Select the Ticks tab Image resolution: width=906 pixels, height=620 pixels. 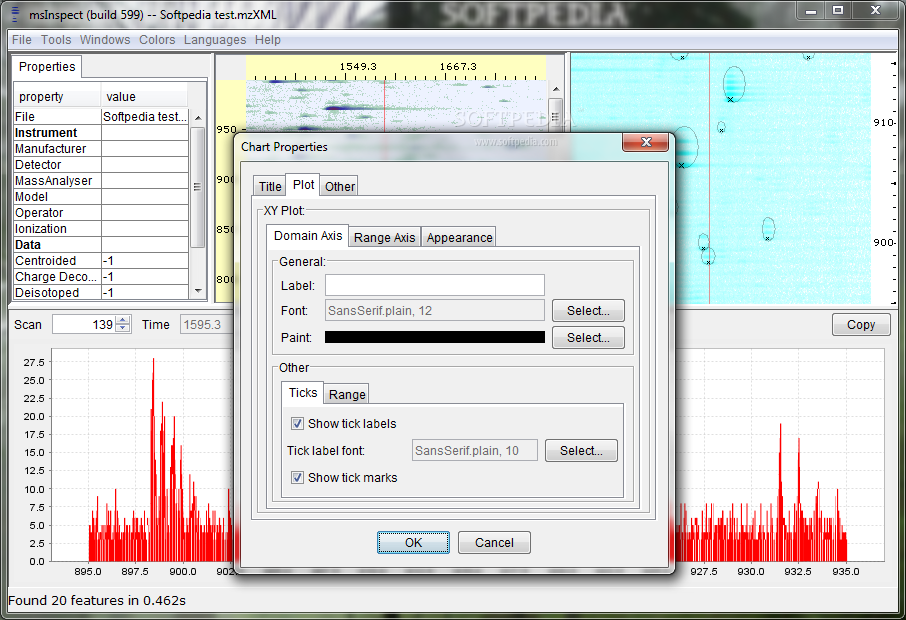click(303, 393)
